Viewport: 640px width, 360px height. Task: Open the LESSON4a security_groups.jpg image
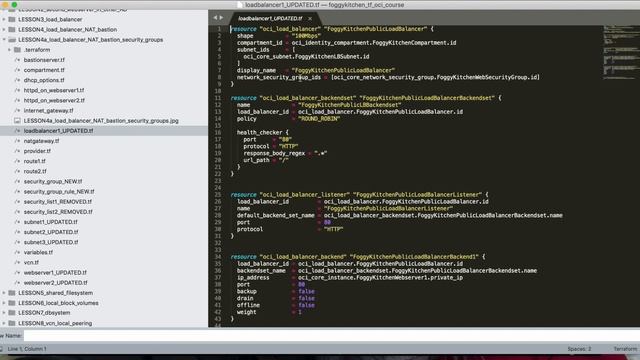coord(101,121)
